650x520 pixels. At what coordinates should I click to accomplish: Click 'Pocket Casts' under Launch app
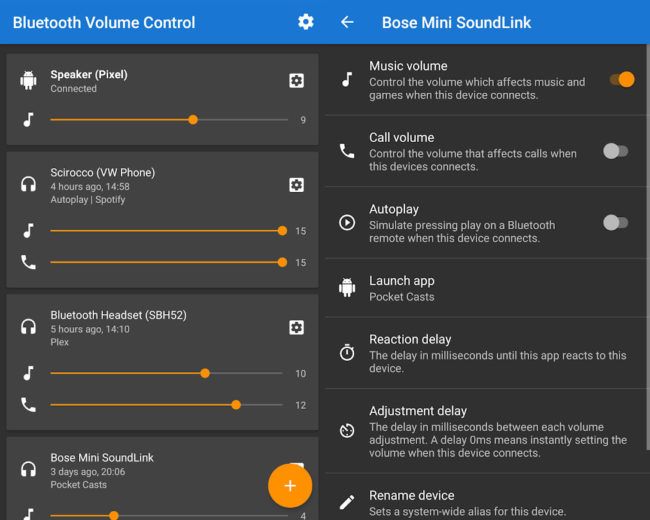[x=402, y=297]
